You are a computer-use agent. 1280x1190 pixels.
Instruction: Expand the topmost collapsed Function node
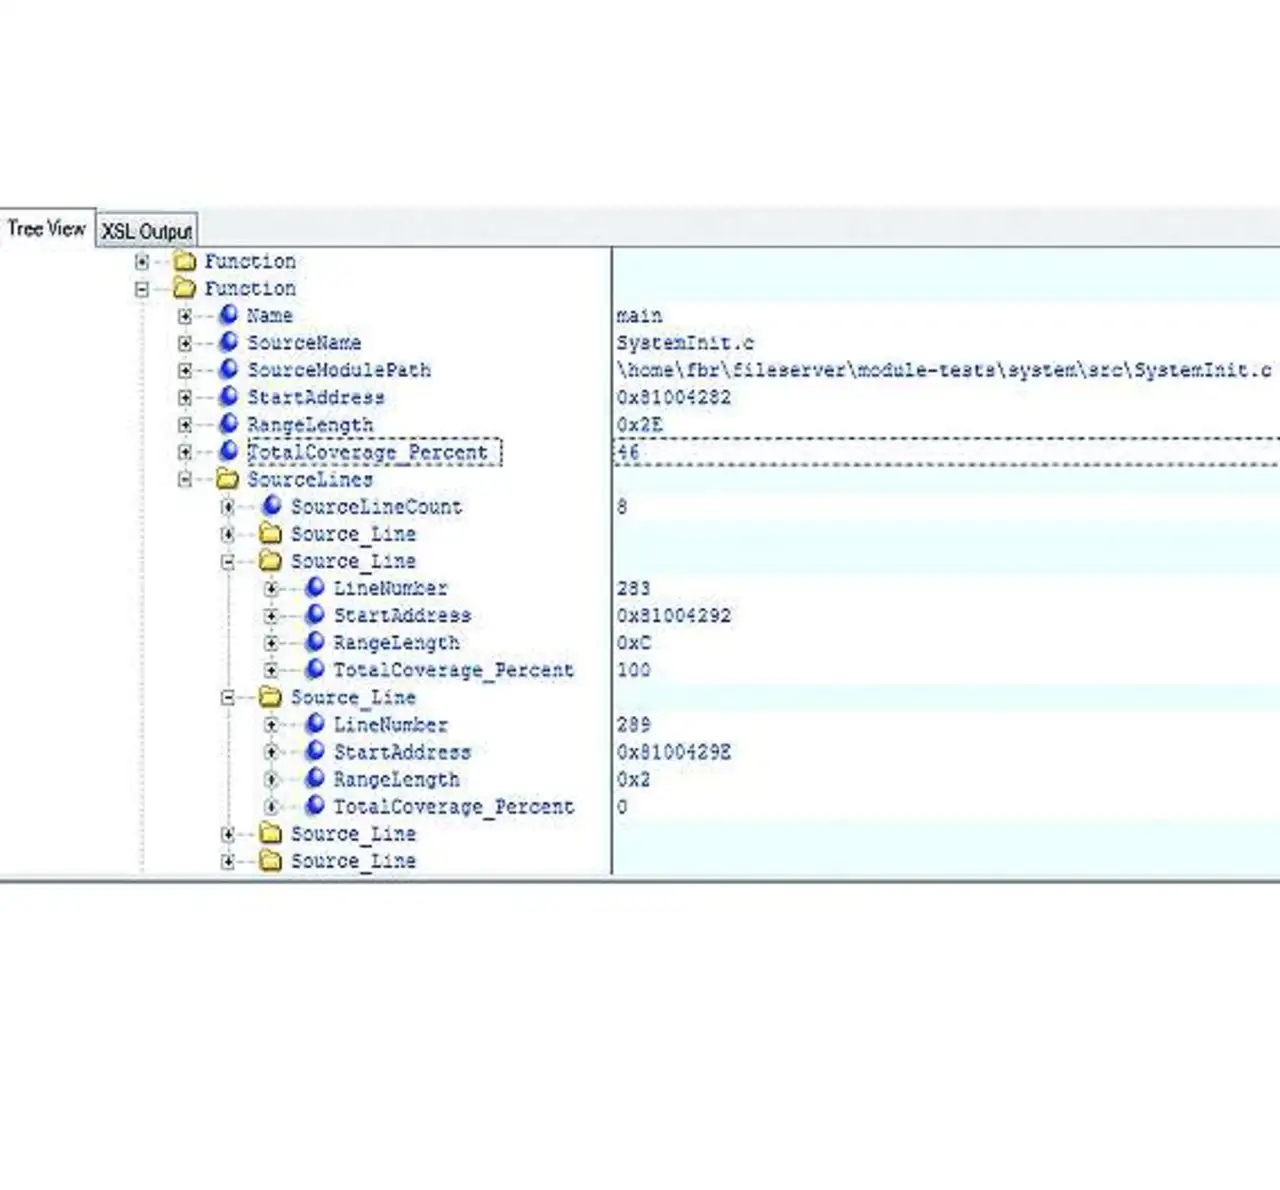click(142, 261)
